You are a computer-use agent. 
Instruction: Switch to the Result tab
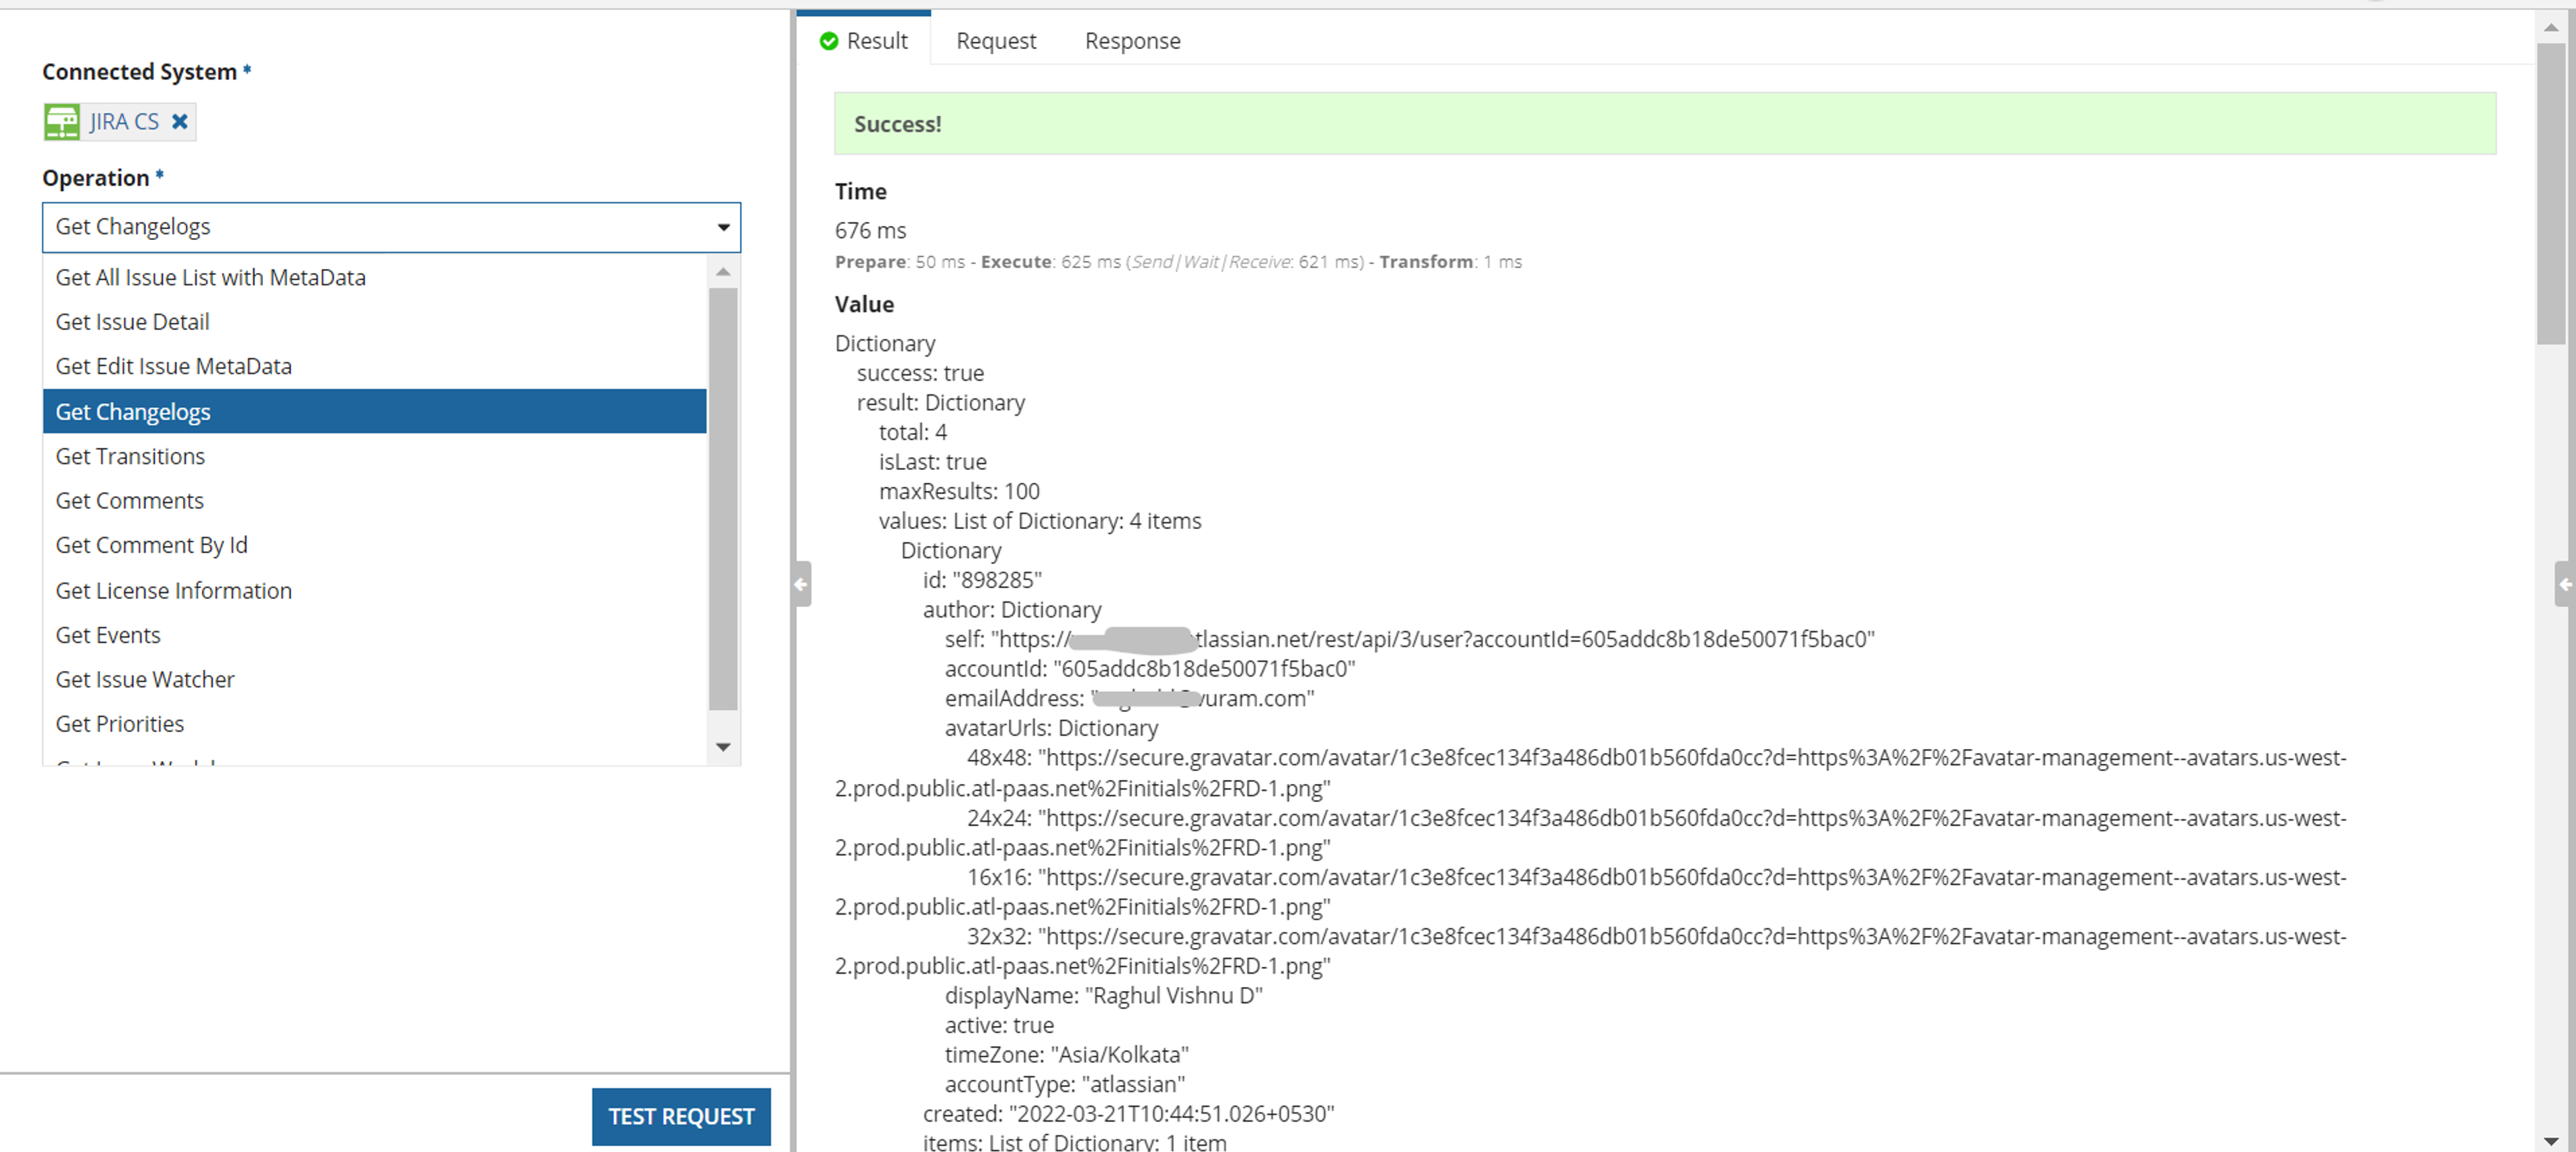click(864, 41)
